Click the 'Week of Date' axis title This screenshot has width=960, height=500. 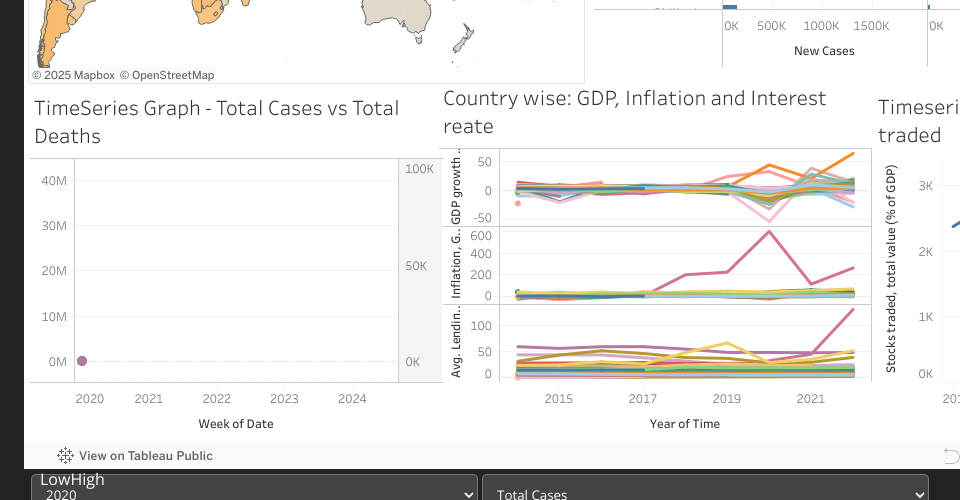pos(236,424)
